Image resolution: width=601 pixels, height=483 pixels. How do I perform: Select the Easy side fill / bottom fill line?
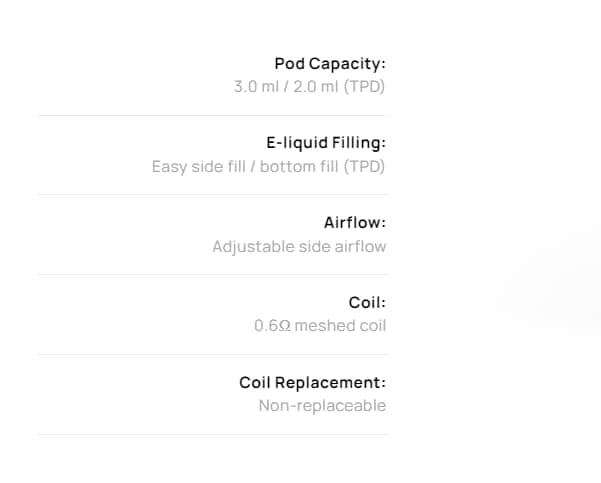click(x=268, y=166)
